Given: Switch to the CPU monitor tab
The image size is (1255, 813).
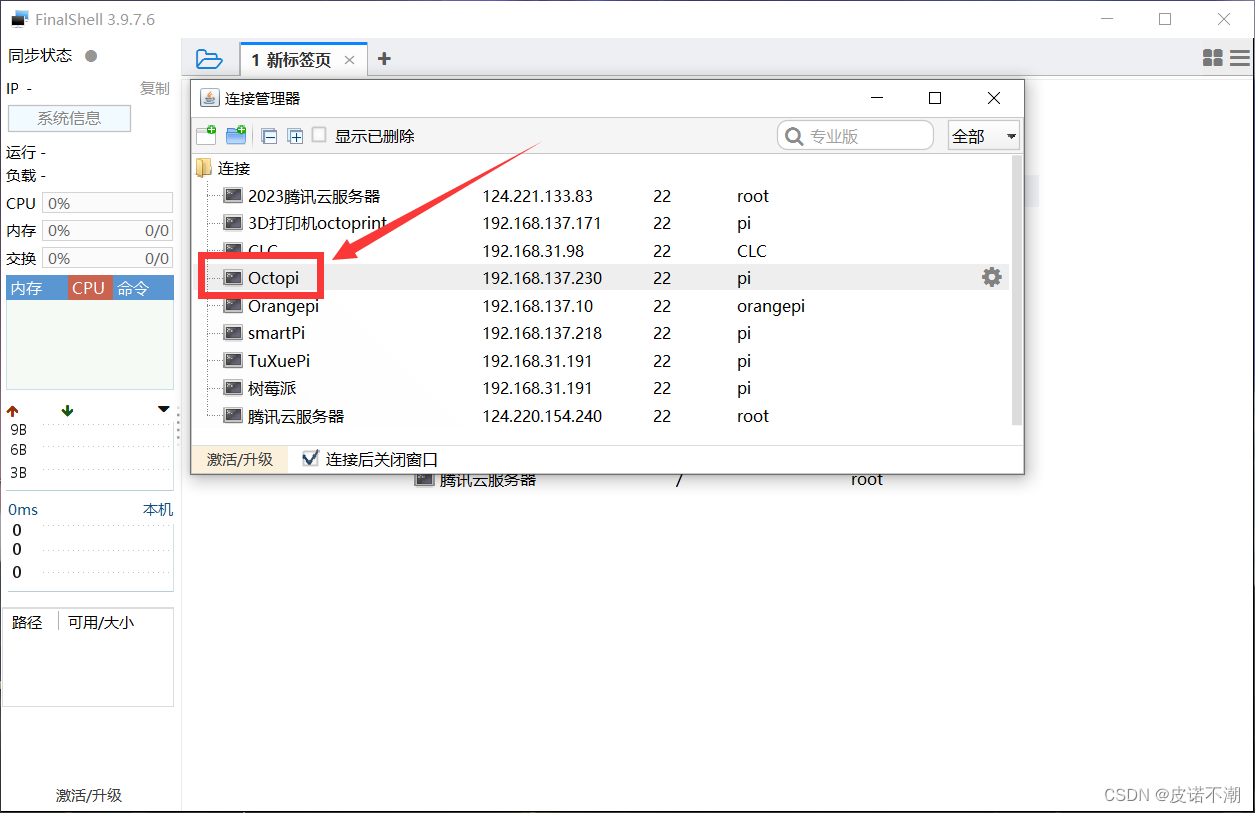Looking at the screenshot, I should pos(89,287).
